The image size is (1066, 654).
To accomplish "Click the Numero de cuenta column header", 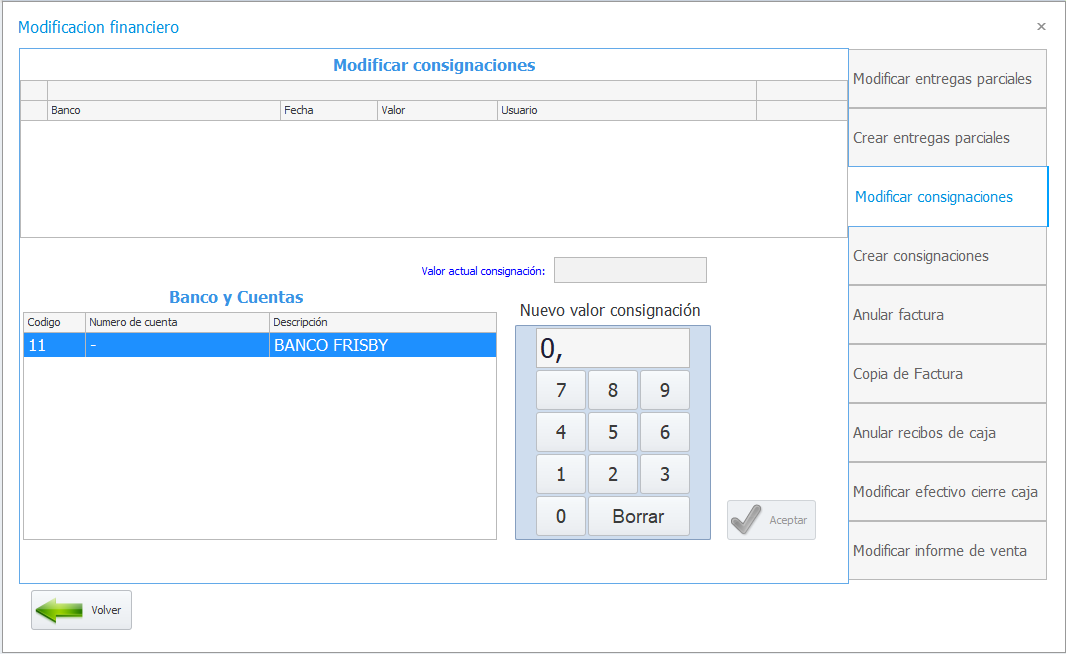I will (177, 322).
